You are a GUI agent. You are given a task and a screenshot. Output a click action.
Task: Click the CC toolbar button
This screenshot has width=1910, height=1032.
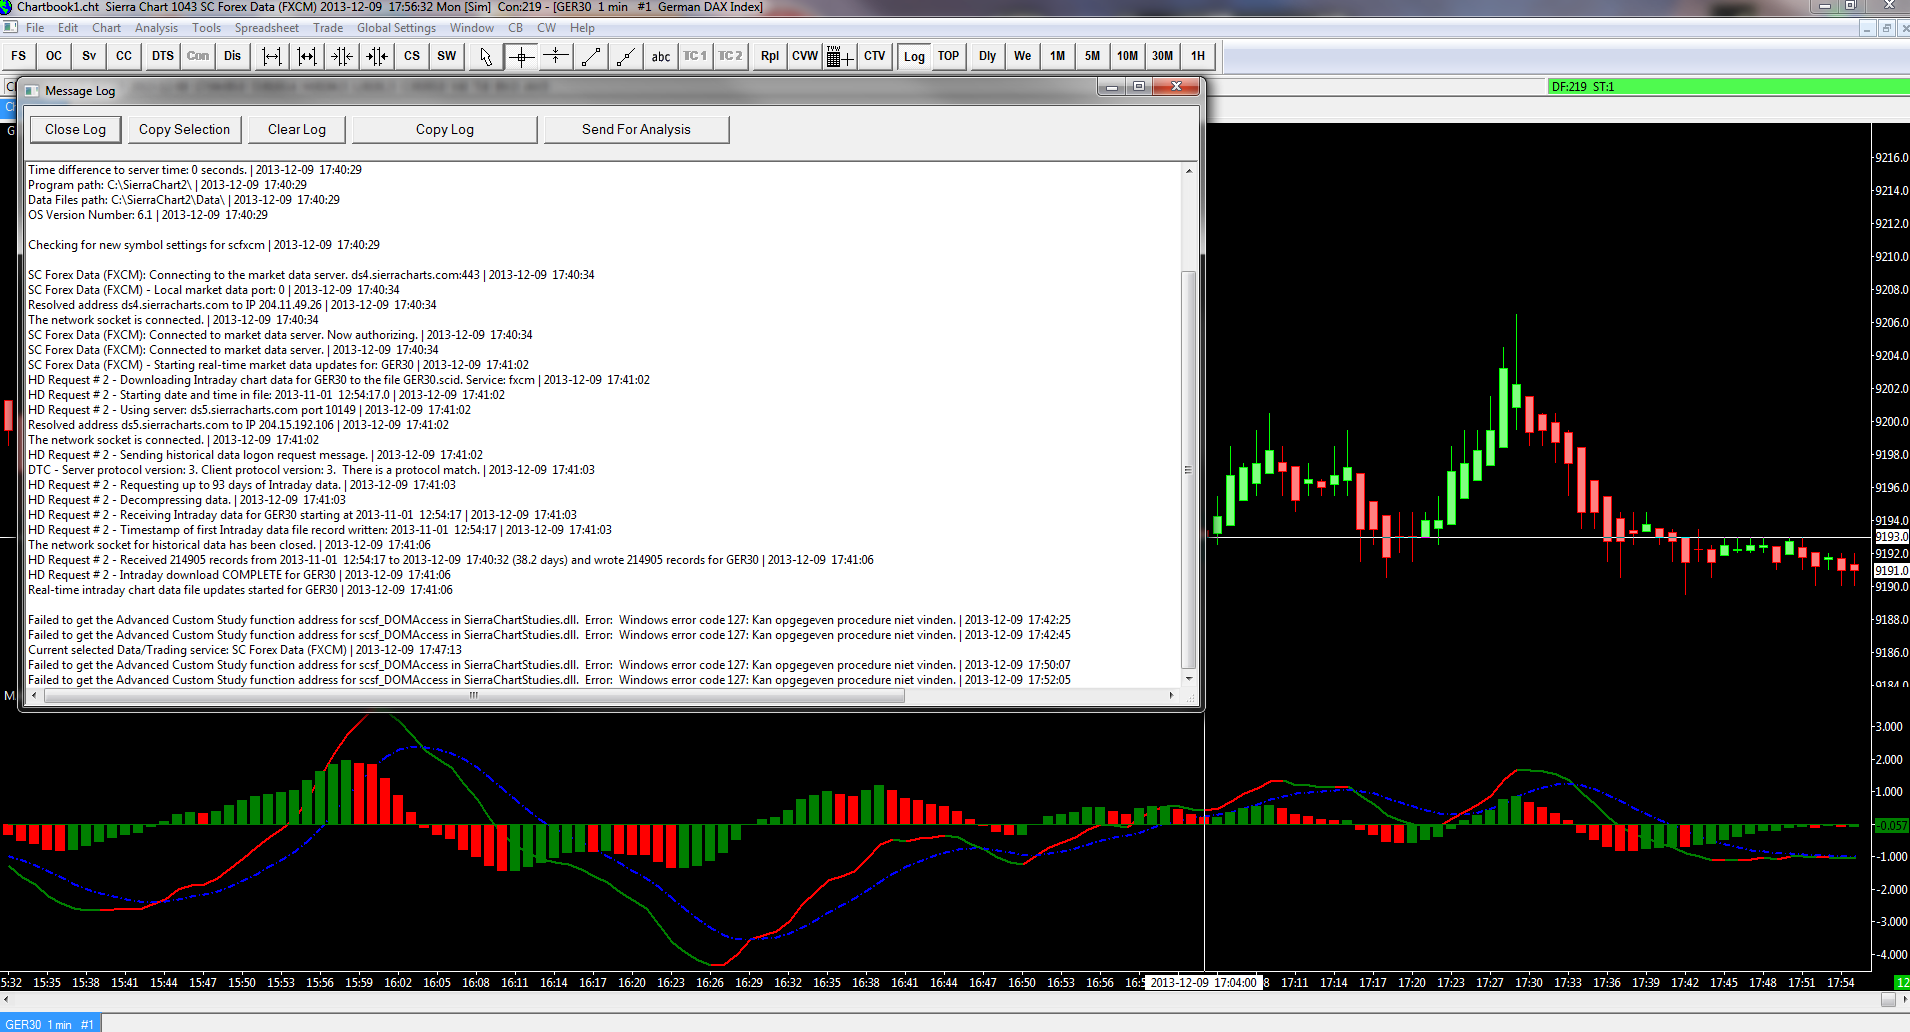[x=124, y=56]
